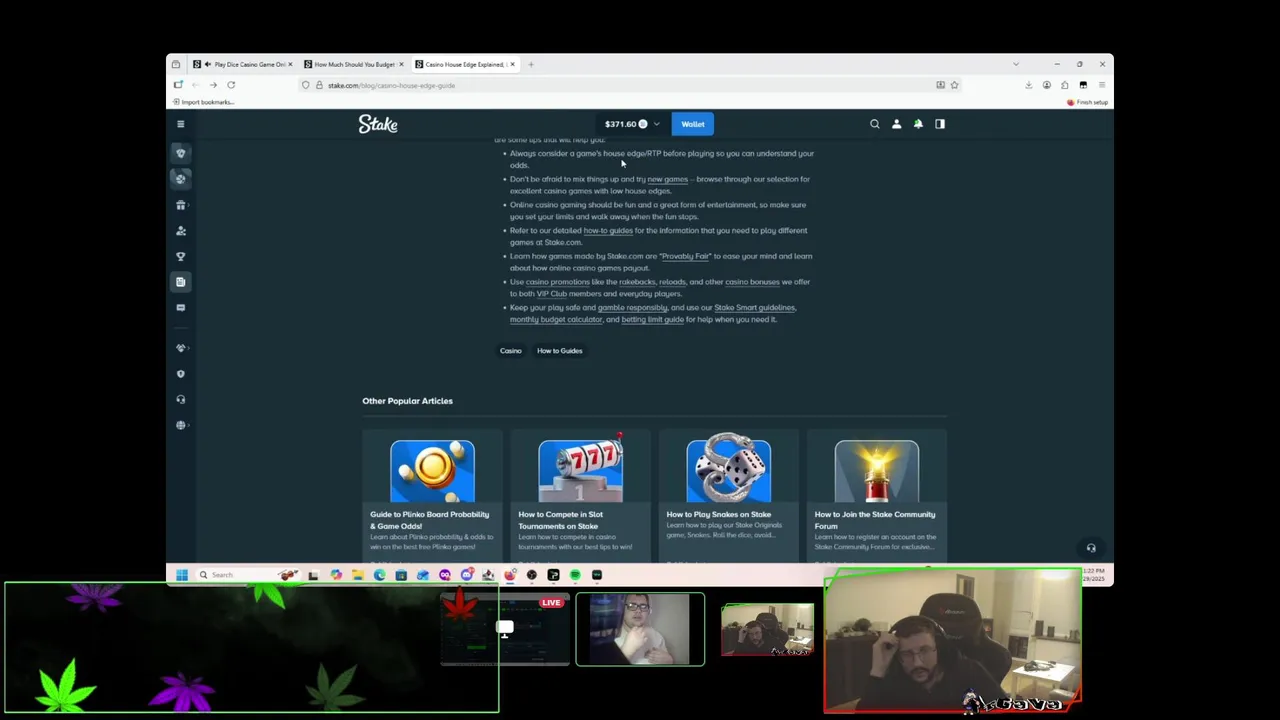Open How to Play Snakes article
The width and height of the screenshot is (1280, 720).
click(x=729, y=496)
